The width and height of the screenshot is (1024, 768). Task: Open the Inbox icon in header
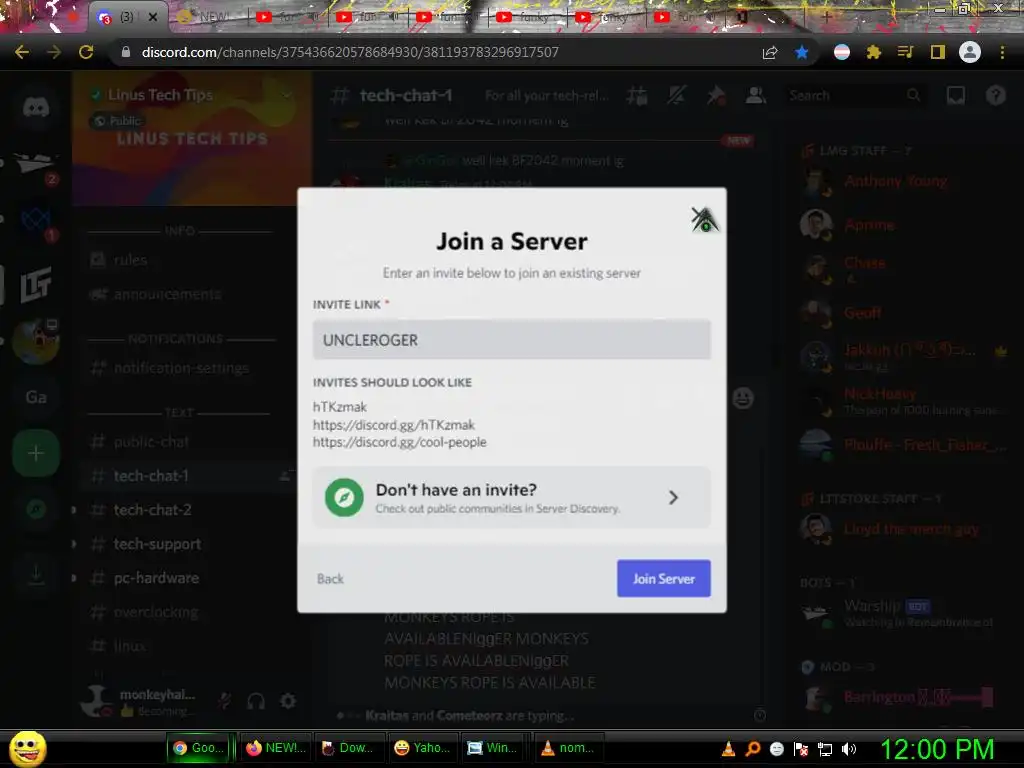click(955, 96)
